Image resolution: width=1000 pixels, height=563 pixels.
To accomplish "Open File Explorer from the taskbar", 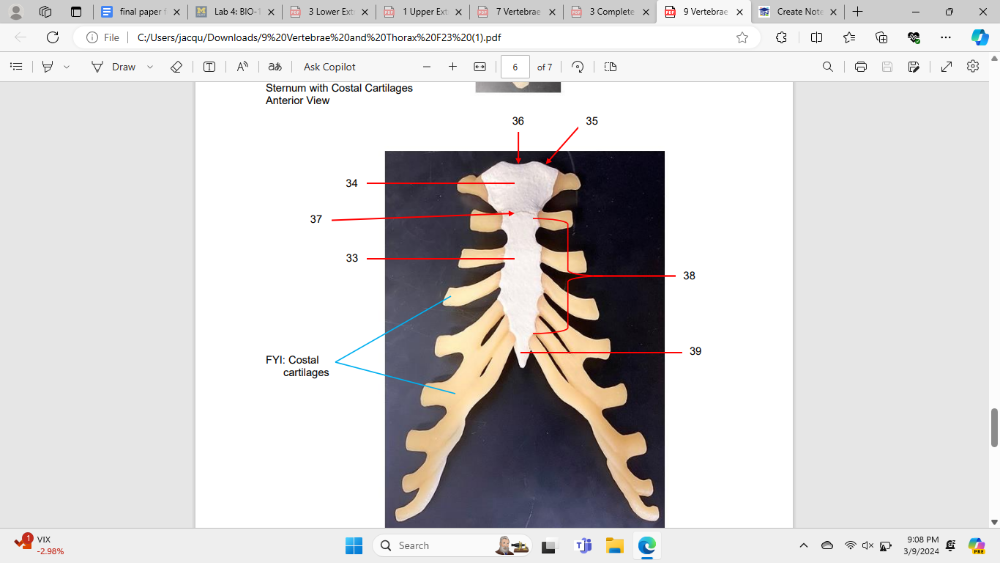I will click(x=614, y=545).
